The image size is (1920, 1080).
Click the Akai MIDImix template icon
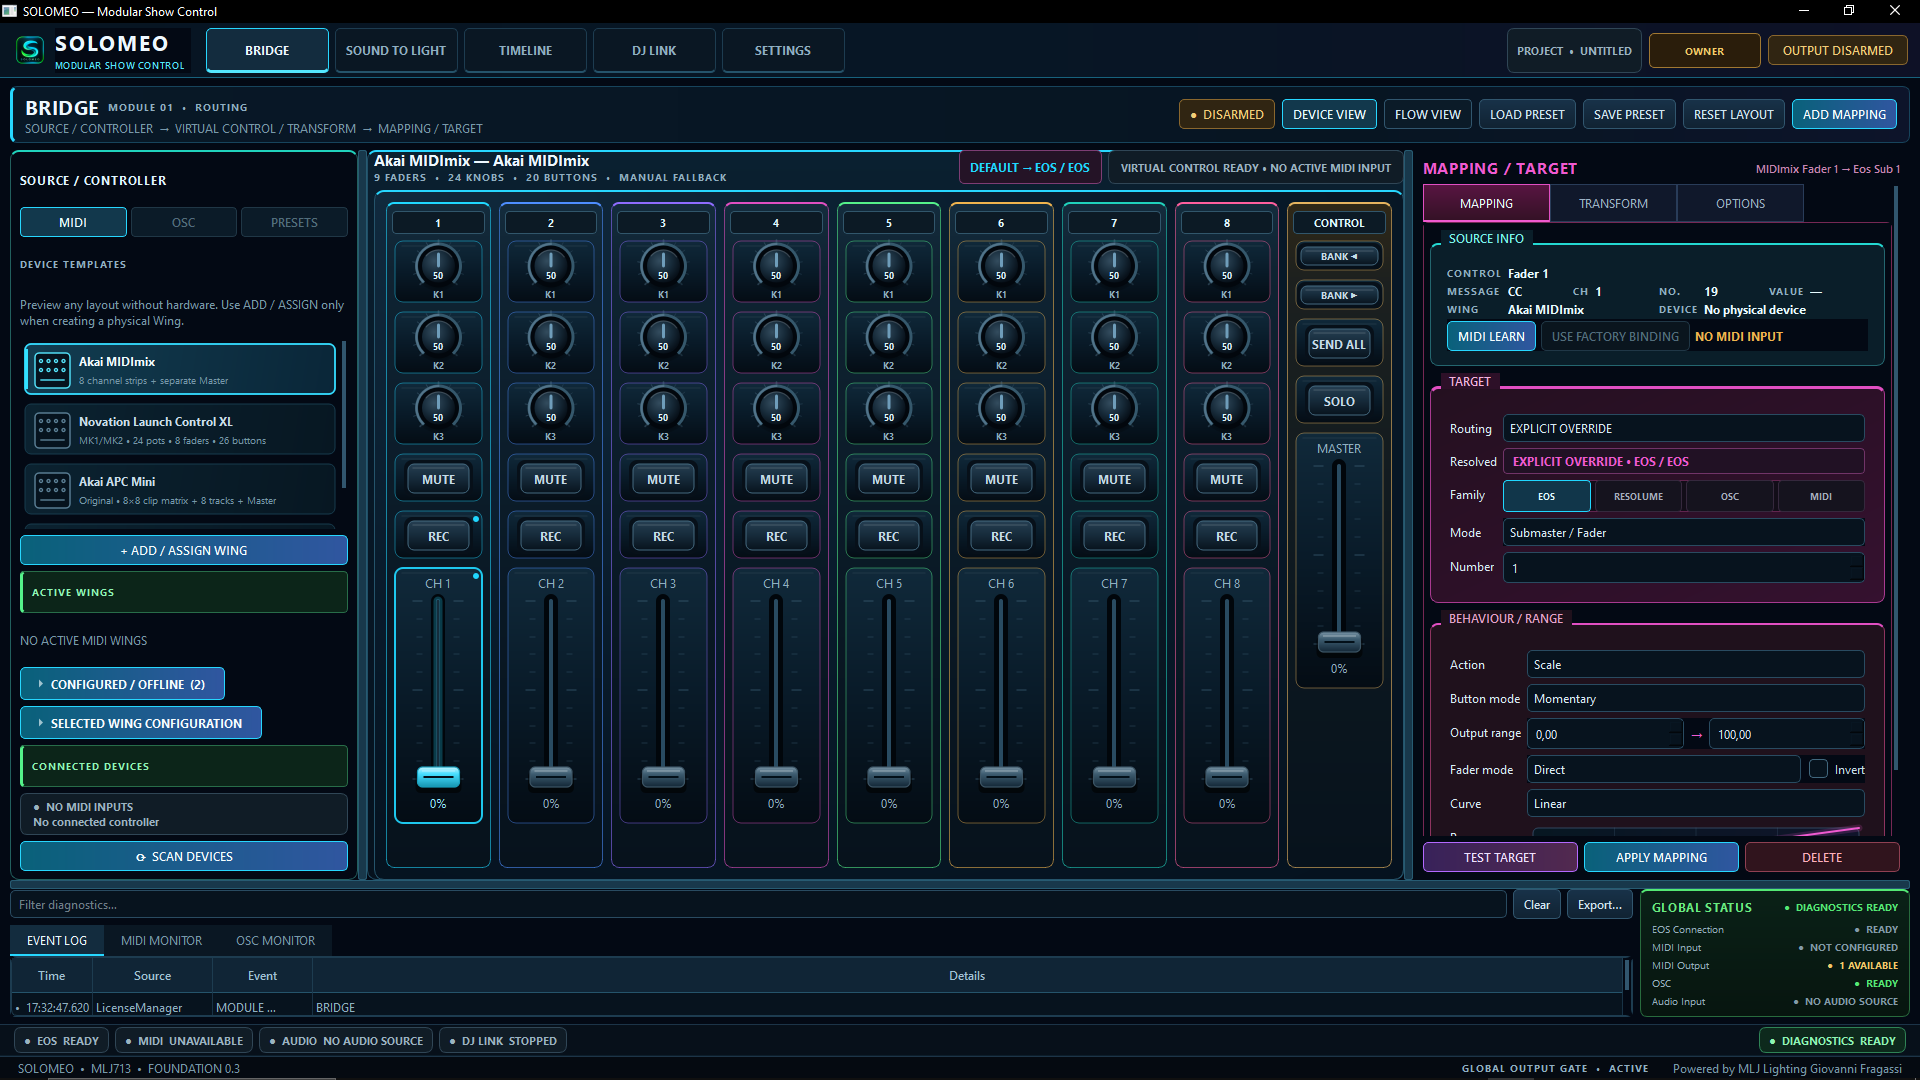tap(52, 370)
